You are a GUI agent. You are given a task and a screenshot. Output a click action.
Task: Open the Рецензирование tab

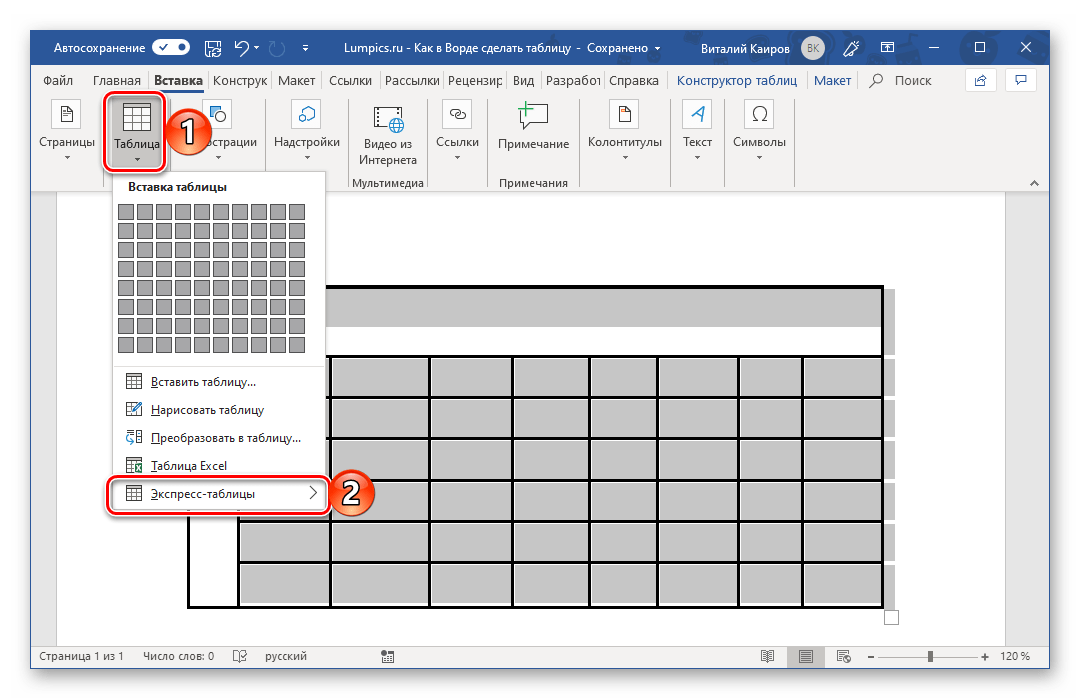coord(475,81)
